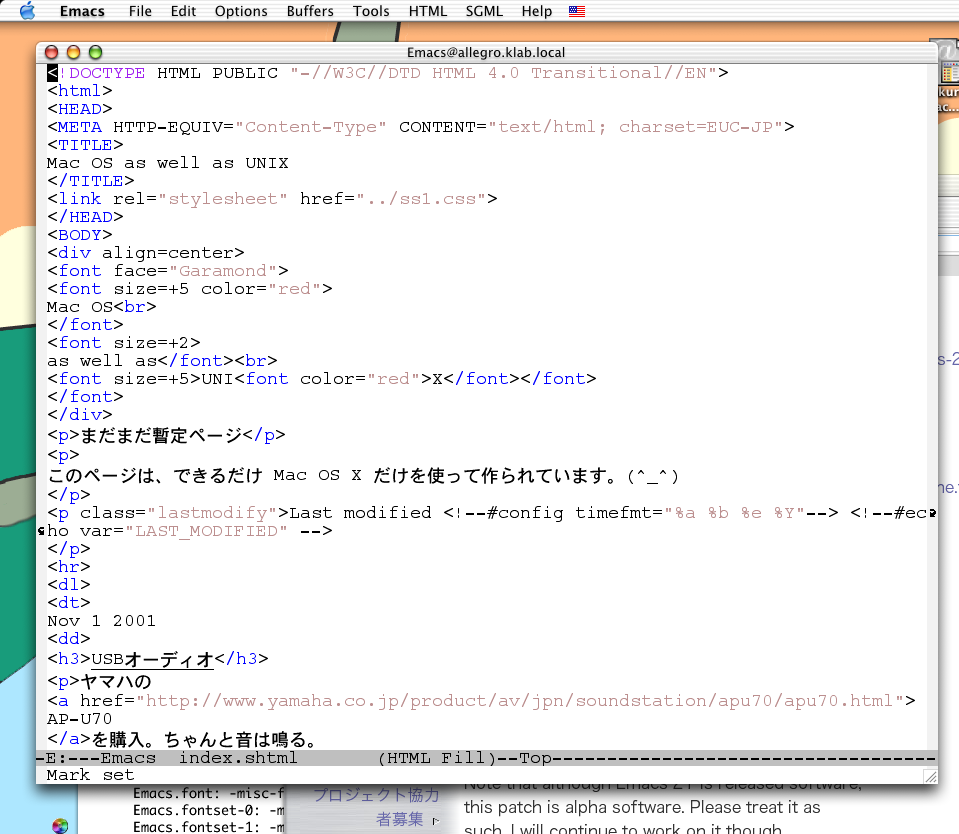Open the Apple menu
The image size is (959, 834).
(x=27, y=11)
